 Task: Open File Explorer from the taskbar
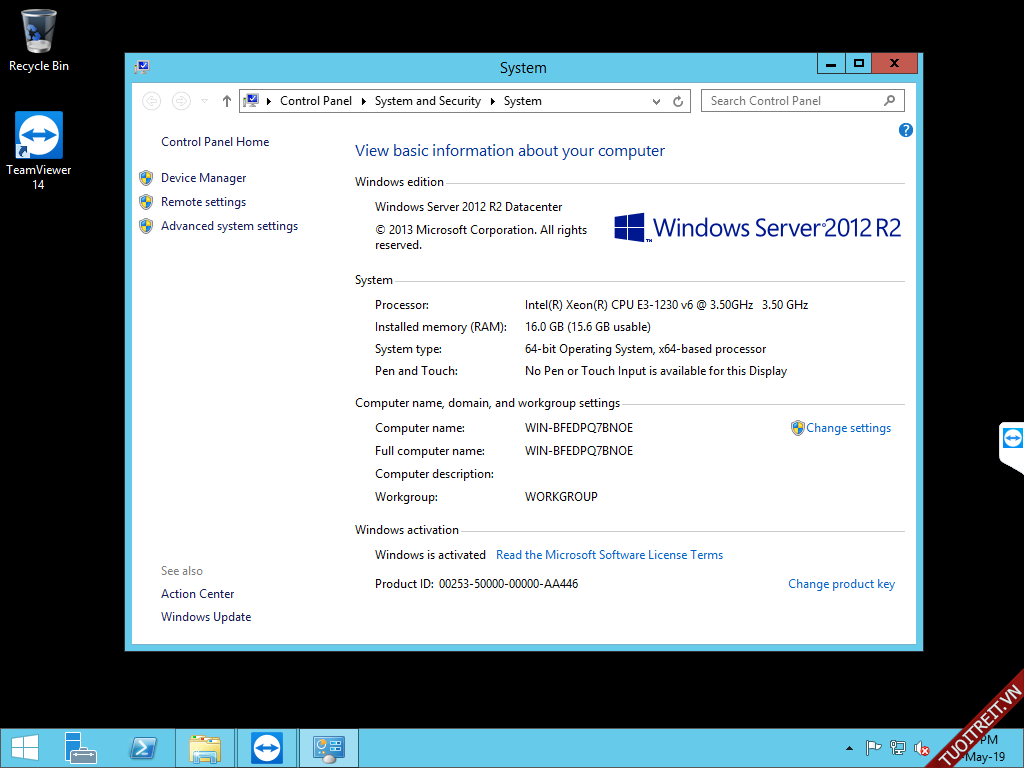pos(205,748)
